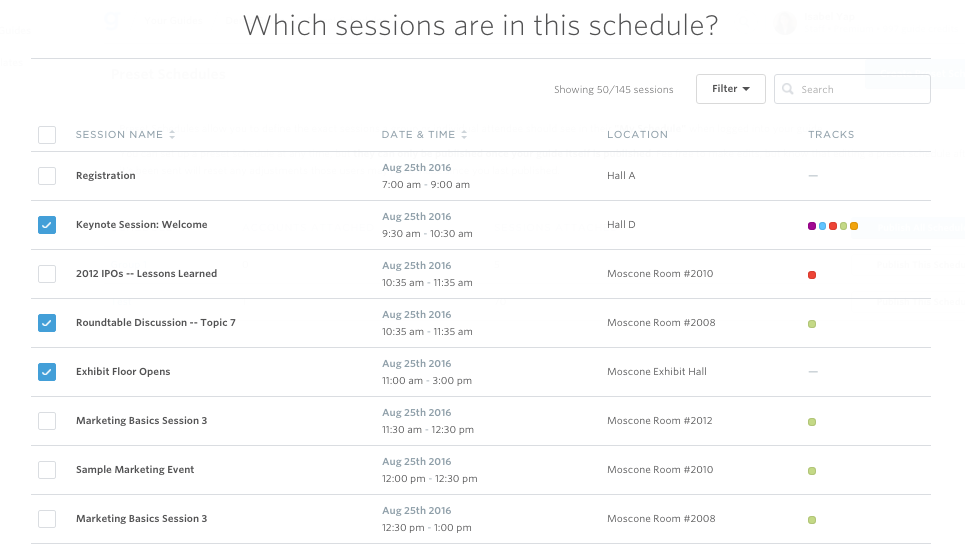Toggle the select-all checkbox in the header
This screenshot has height=545, width=965.
point(47,135)
